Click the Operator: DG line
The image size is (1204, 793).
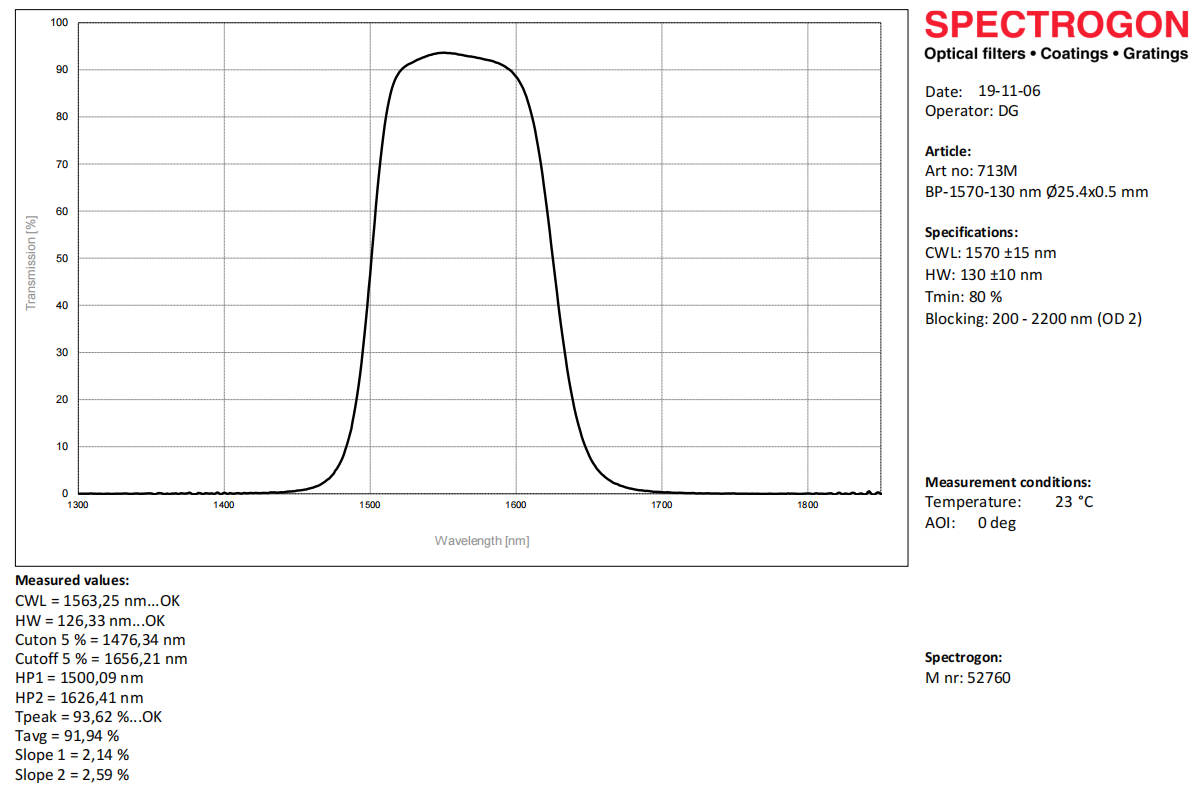tap(971, 111)
